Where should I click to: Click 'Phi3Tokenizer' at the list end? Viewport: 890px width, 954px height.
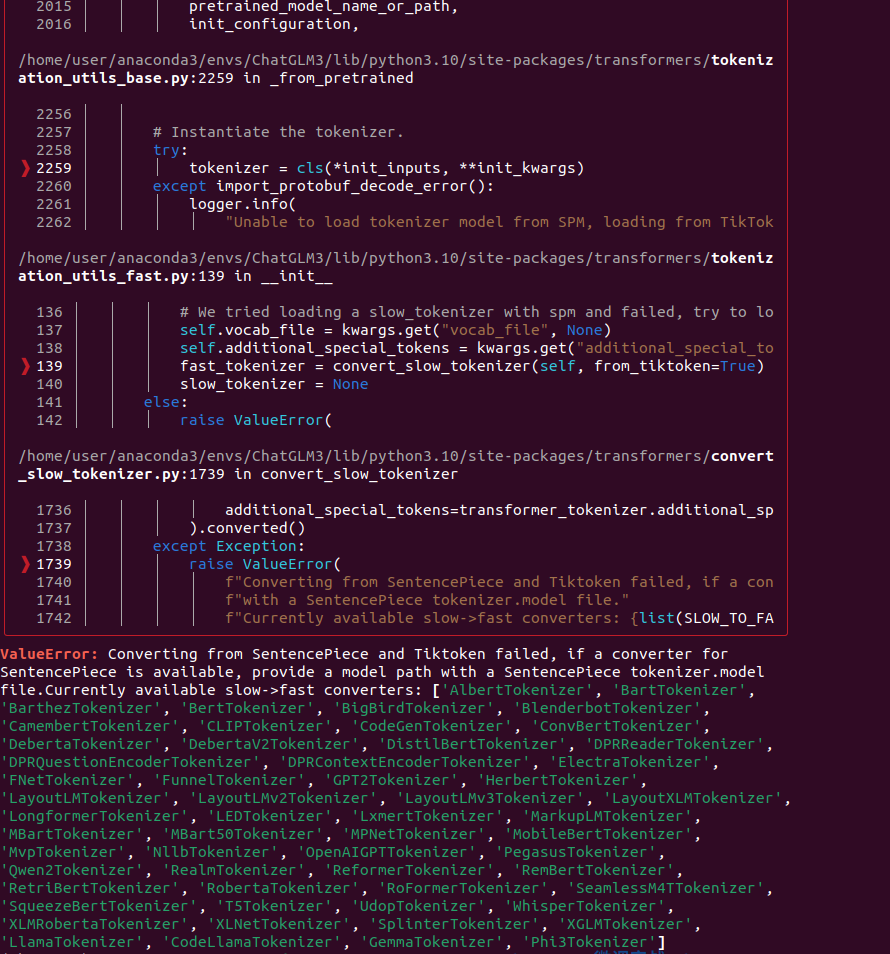[x=588, y=942]
